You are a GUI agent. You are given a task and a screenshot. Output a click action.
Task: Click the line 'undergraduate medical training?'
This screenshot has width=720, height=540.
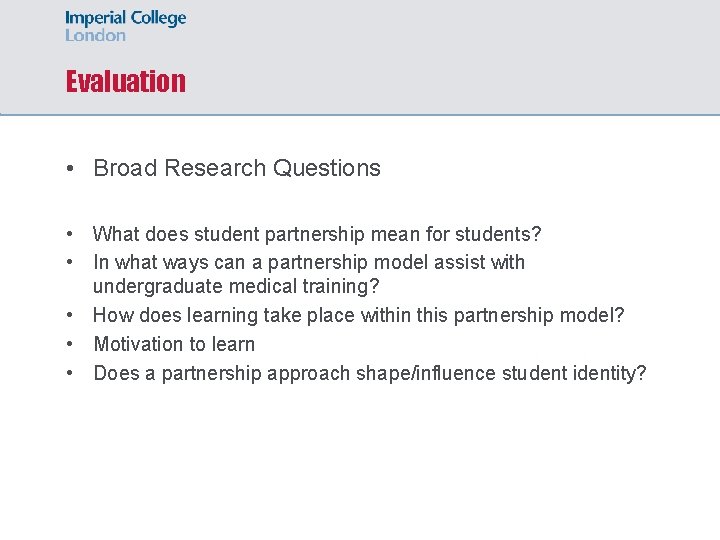coord(236,286)
